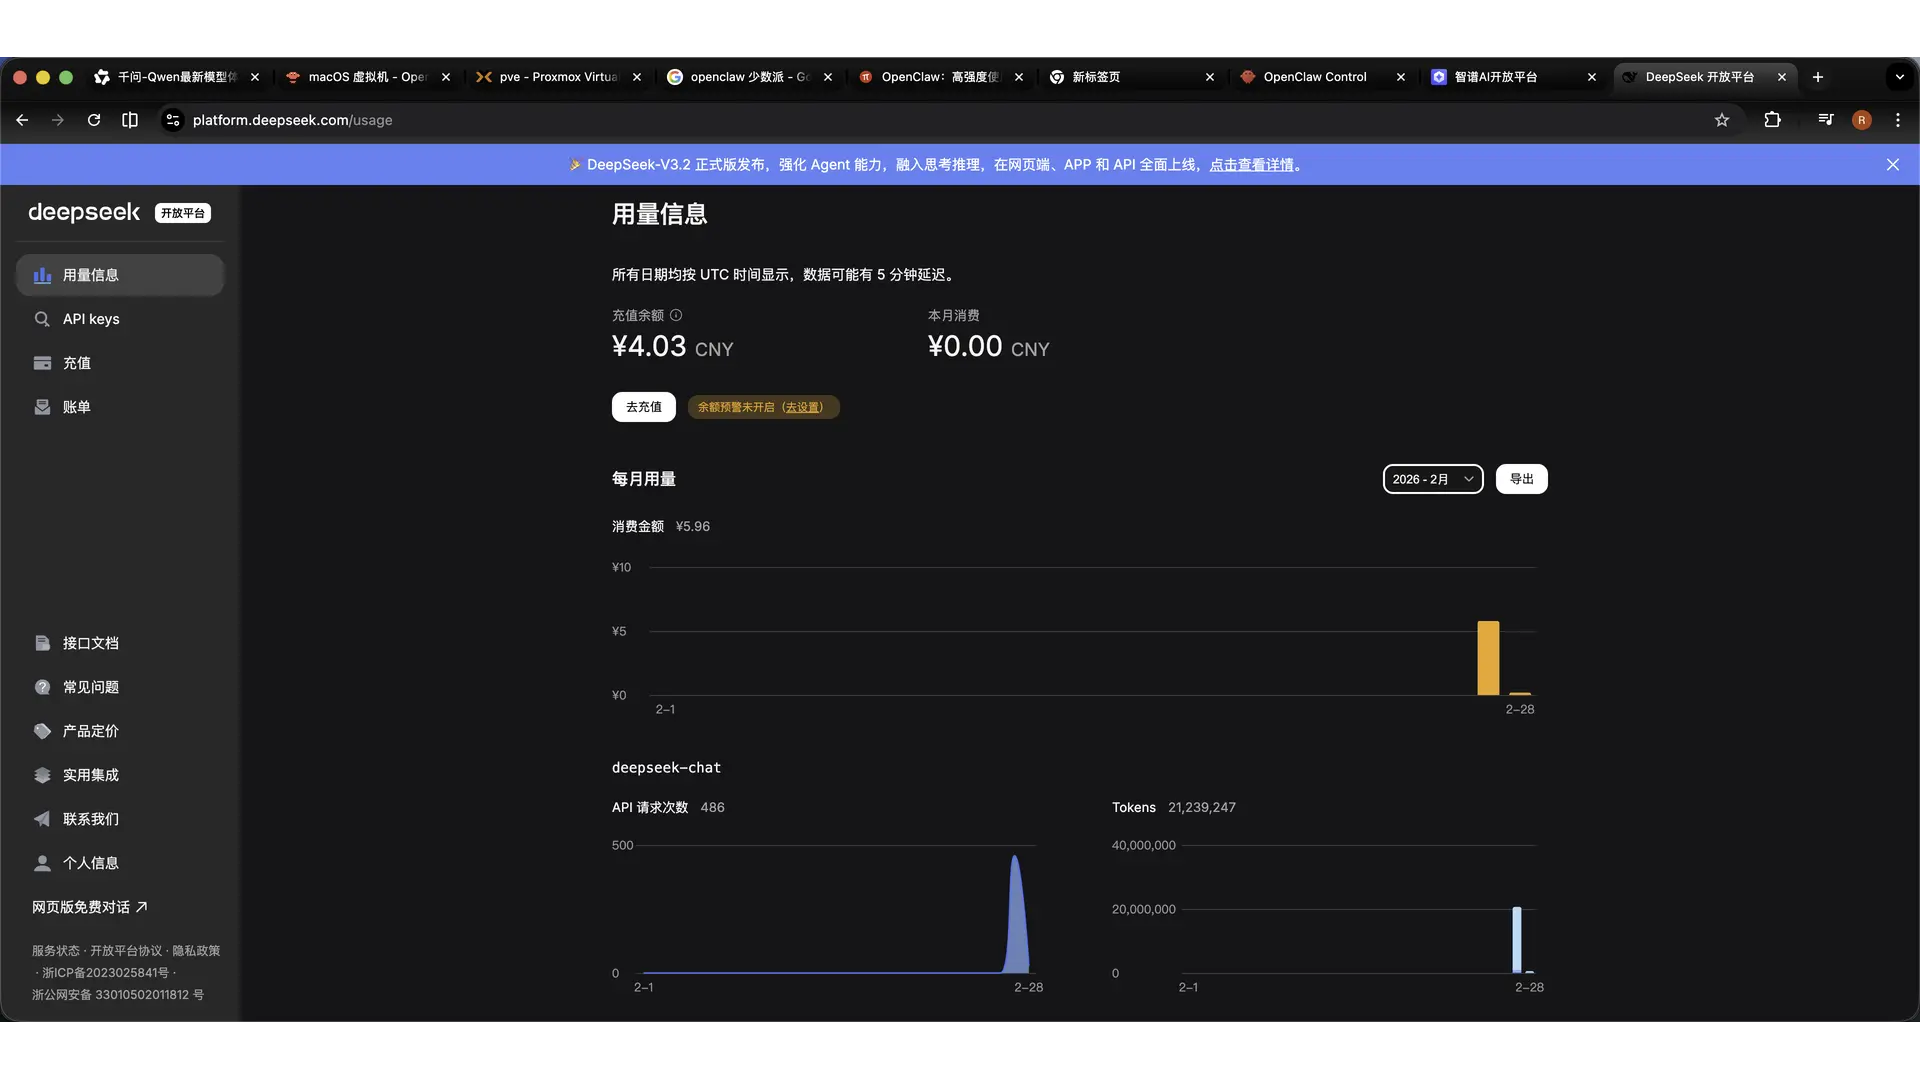
Task: Open the 充值 recharge page in sidebar
Action: 77,363
